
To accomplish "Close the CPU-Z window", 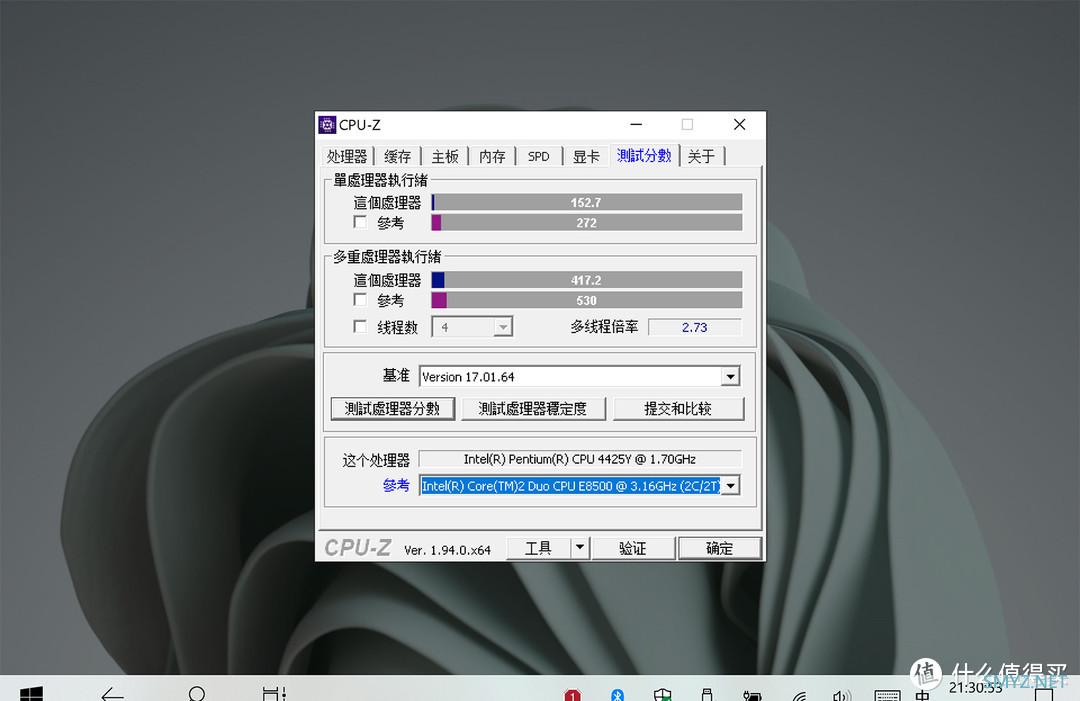I will click(x=740, y=125).
